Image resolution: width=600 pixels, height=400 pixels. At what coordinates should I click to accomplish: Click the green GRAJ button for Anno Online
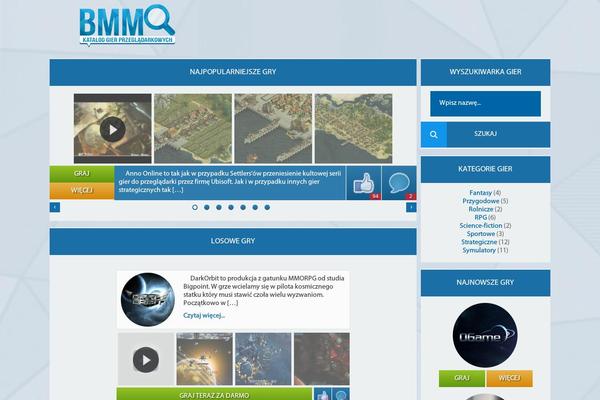82,174
